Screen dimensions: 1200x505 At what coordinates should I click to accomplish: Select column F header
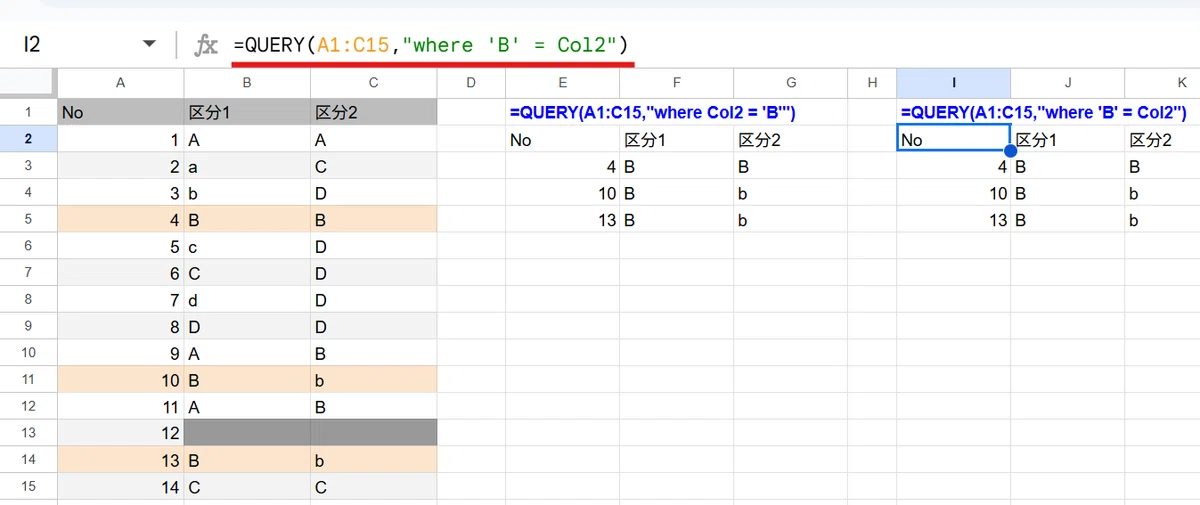pyautogui.click(x=676, y=83)
